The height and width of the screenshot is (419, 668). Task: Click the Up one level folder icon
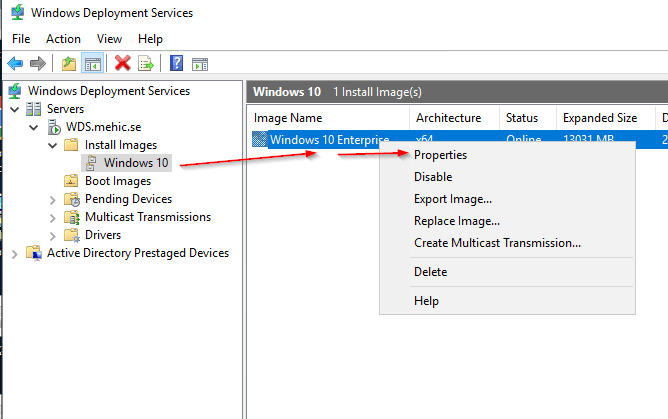[x=69, y=63]
